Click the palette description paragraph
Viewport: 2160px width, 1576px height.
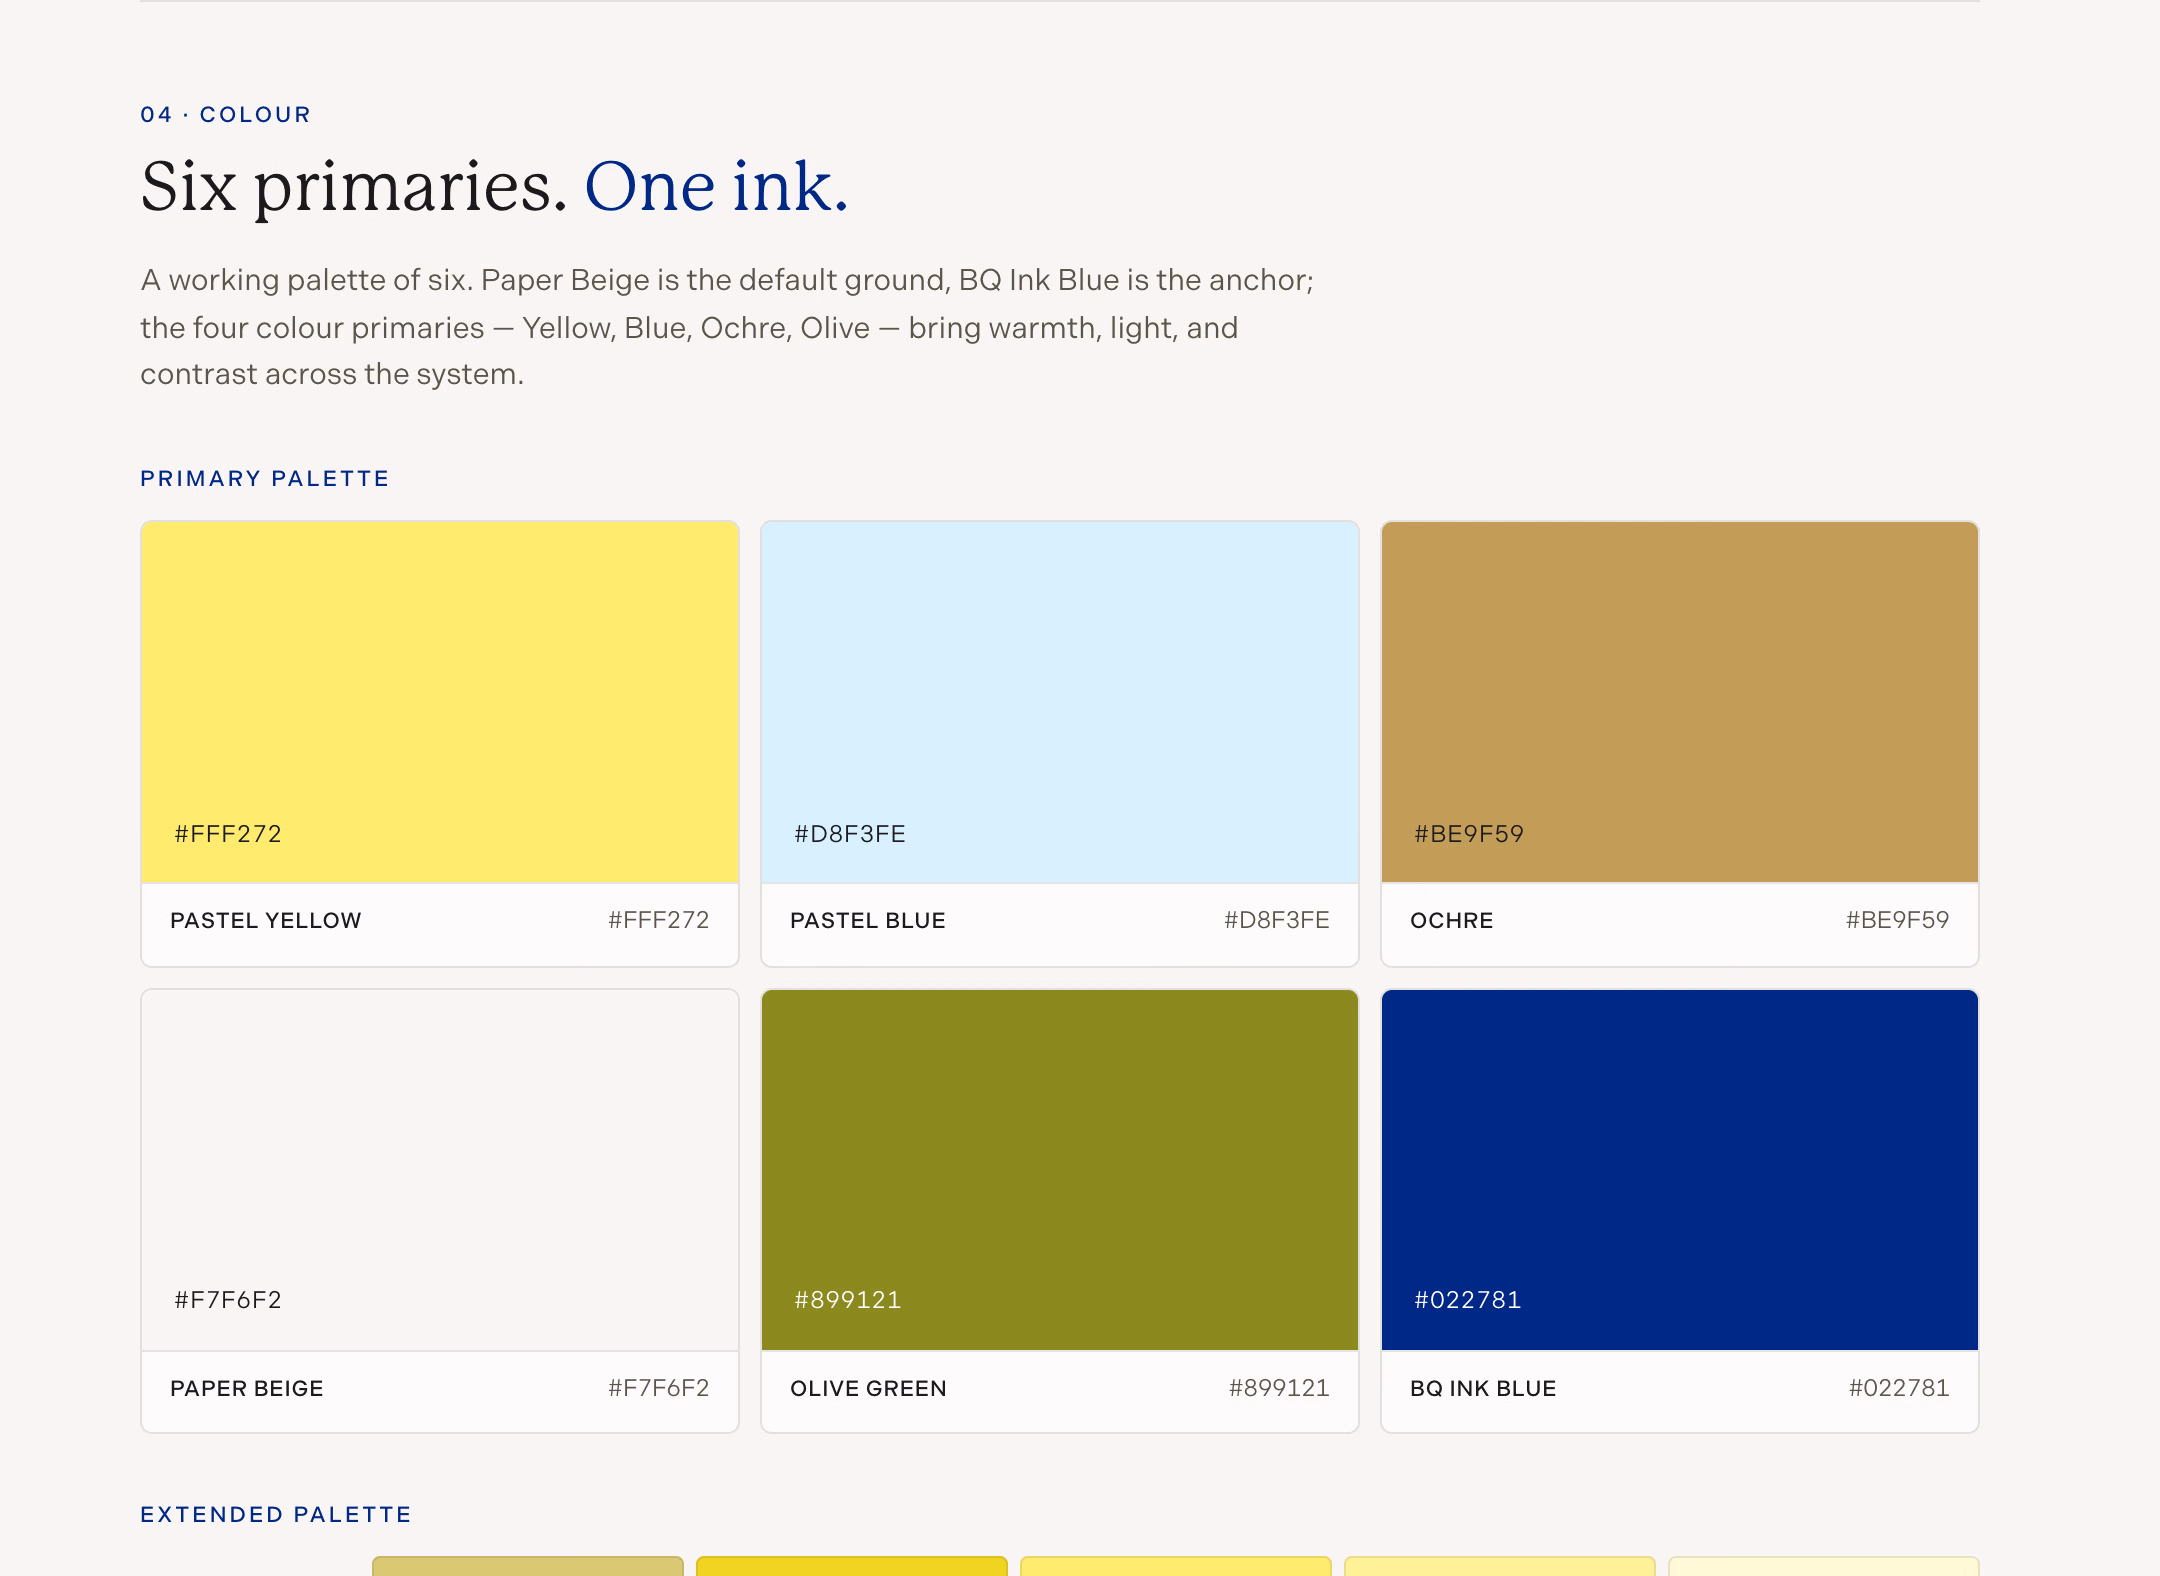727,327
